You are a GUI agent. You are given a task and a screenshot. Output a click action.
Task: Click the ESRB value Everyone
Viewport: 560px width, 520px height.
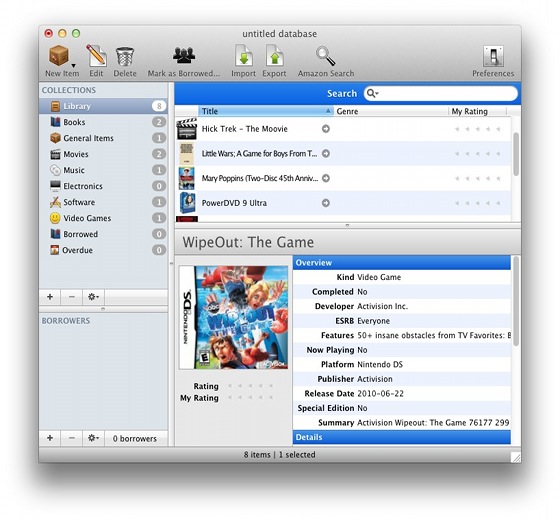point(374,321)
